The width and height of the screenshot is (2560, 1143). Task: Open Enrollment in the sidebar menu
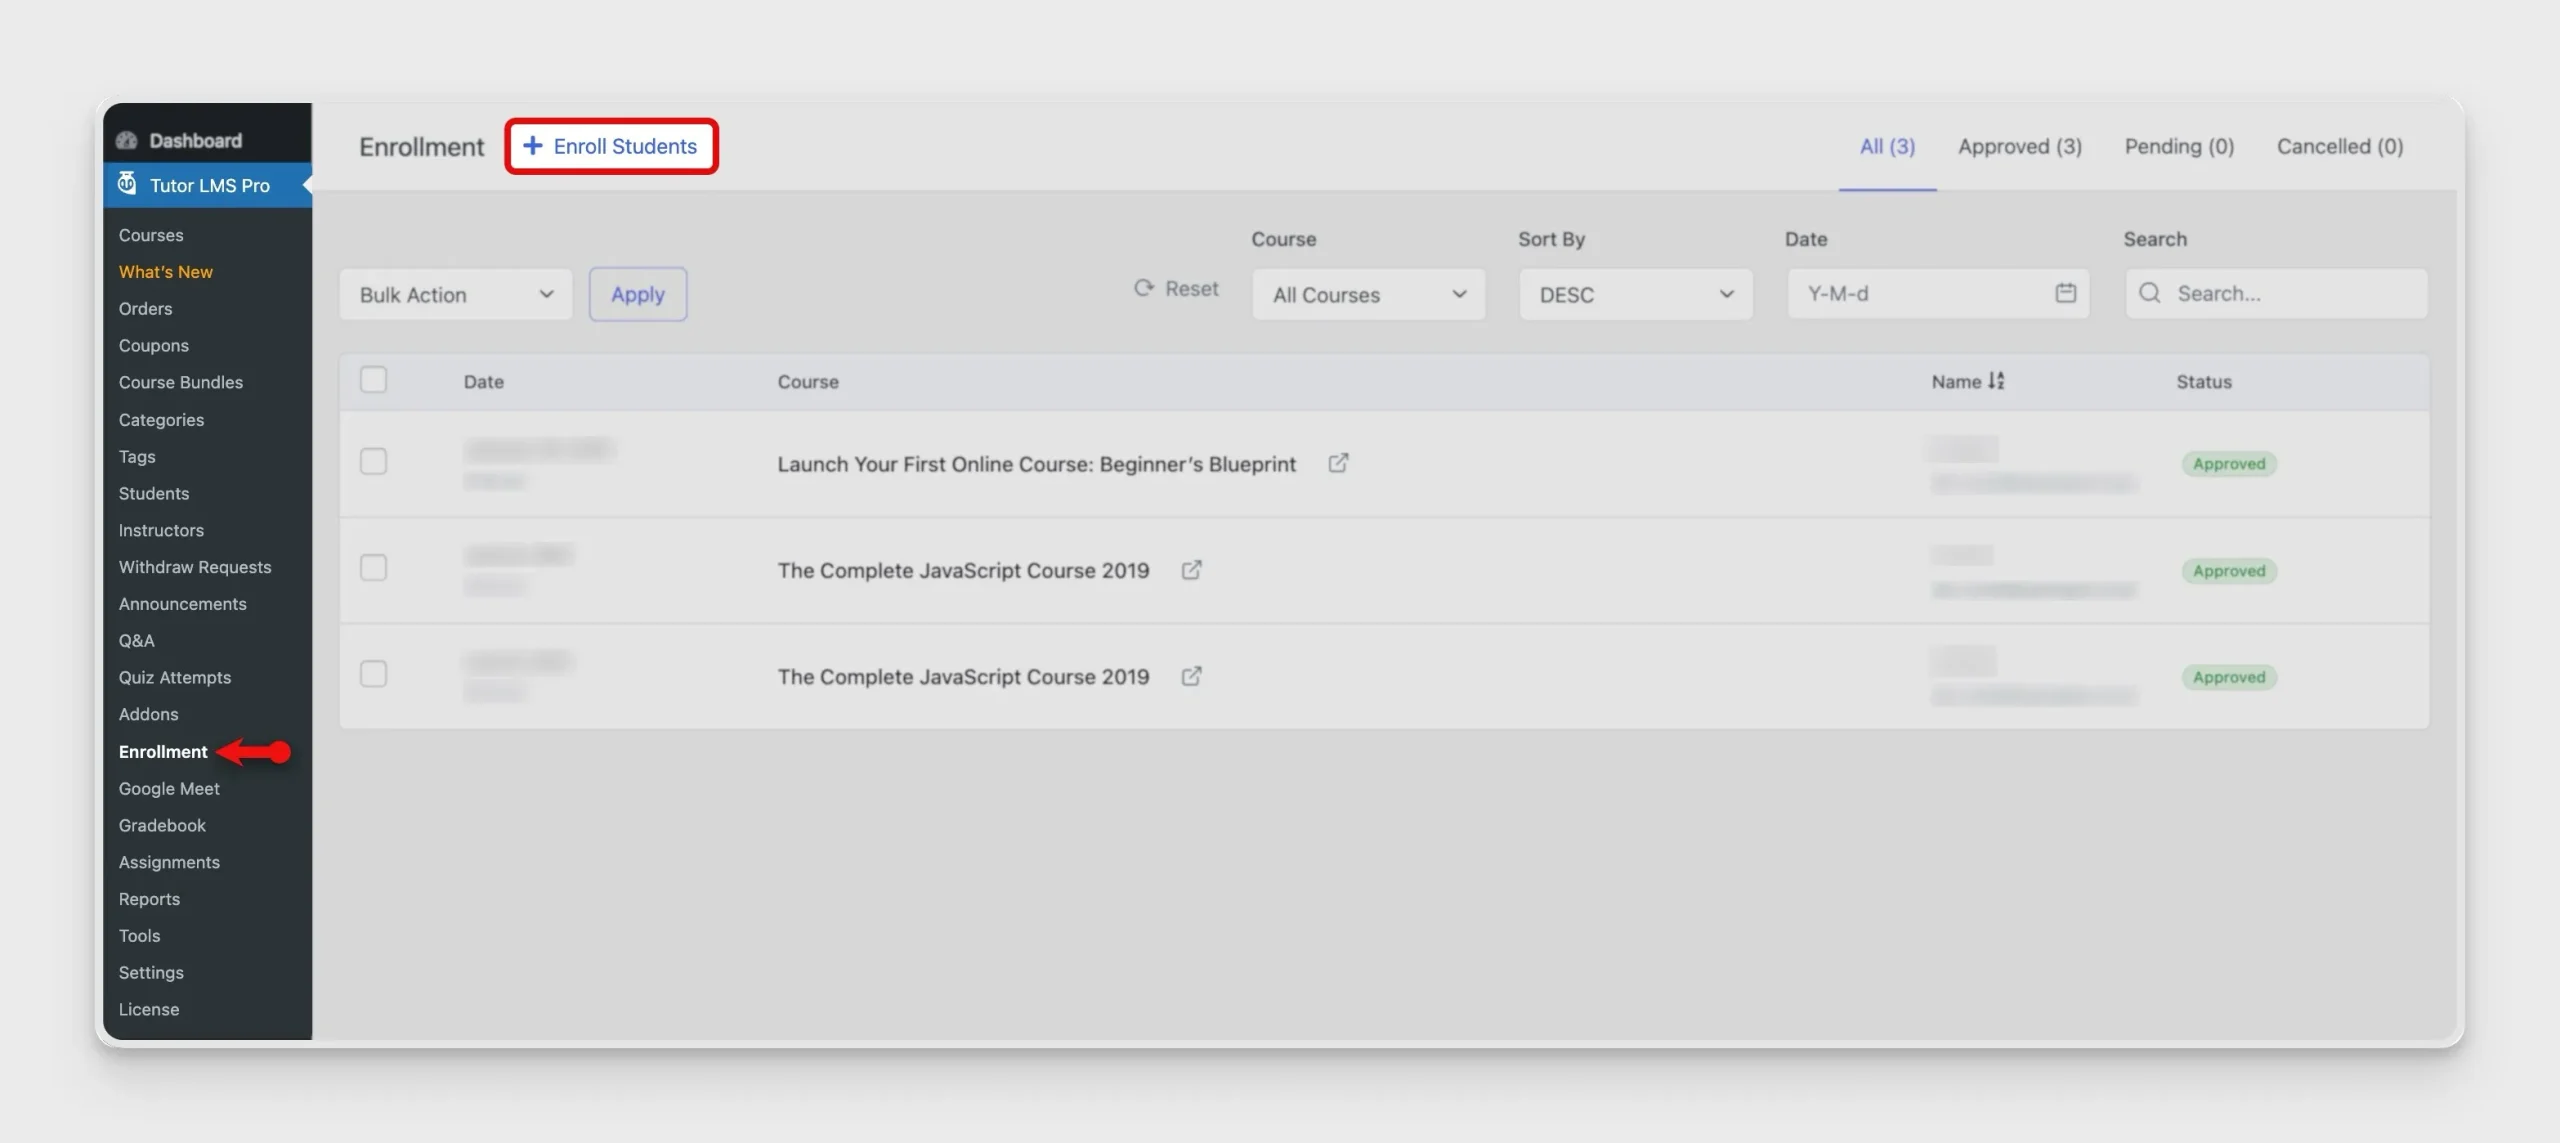coord(163,751)
